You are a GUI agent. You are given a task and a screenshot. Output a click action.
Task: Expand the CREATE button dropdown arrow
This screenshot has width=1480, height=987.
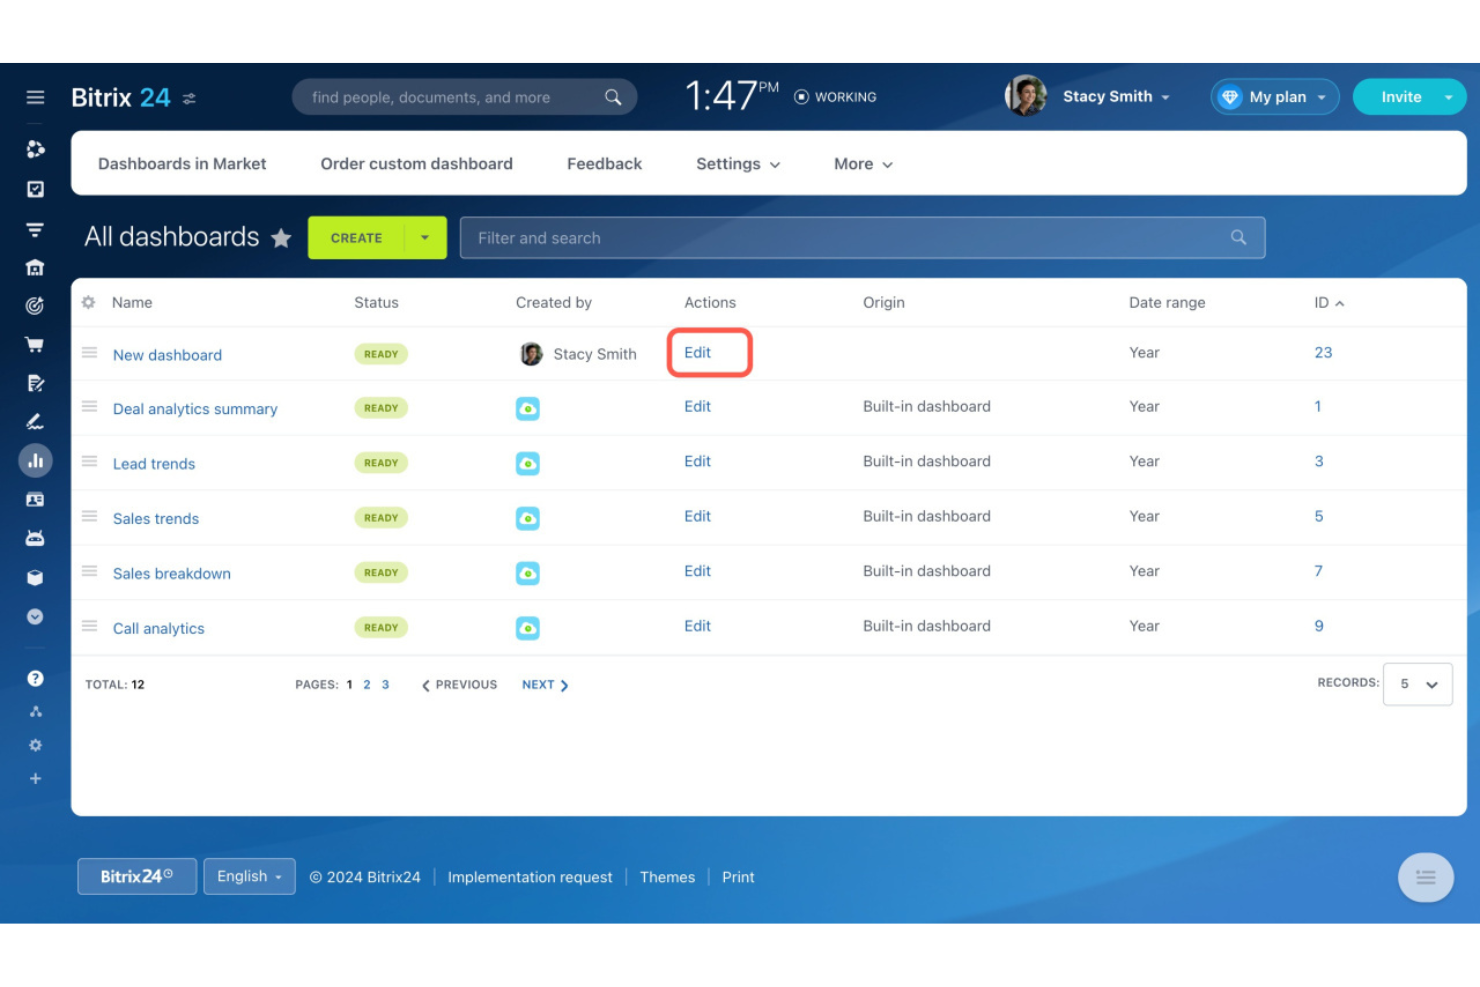pyautogui.click(x=424, y=238)
